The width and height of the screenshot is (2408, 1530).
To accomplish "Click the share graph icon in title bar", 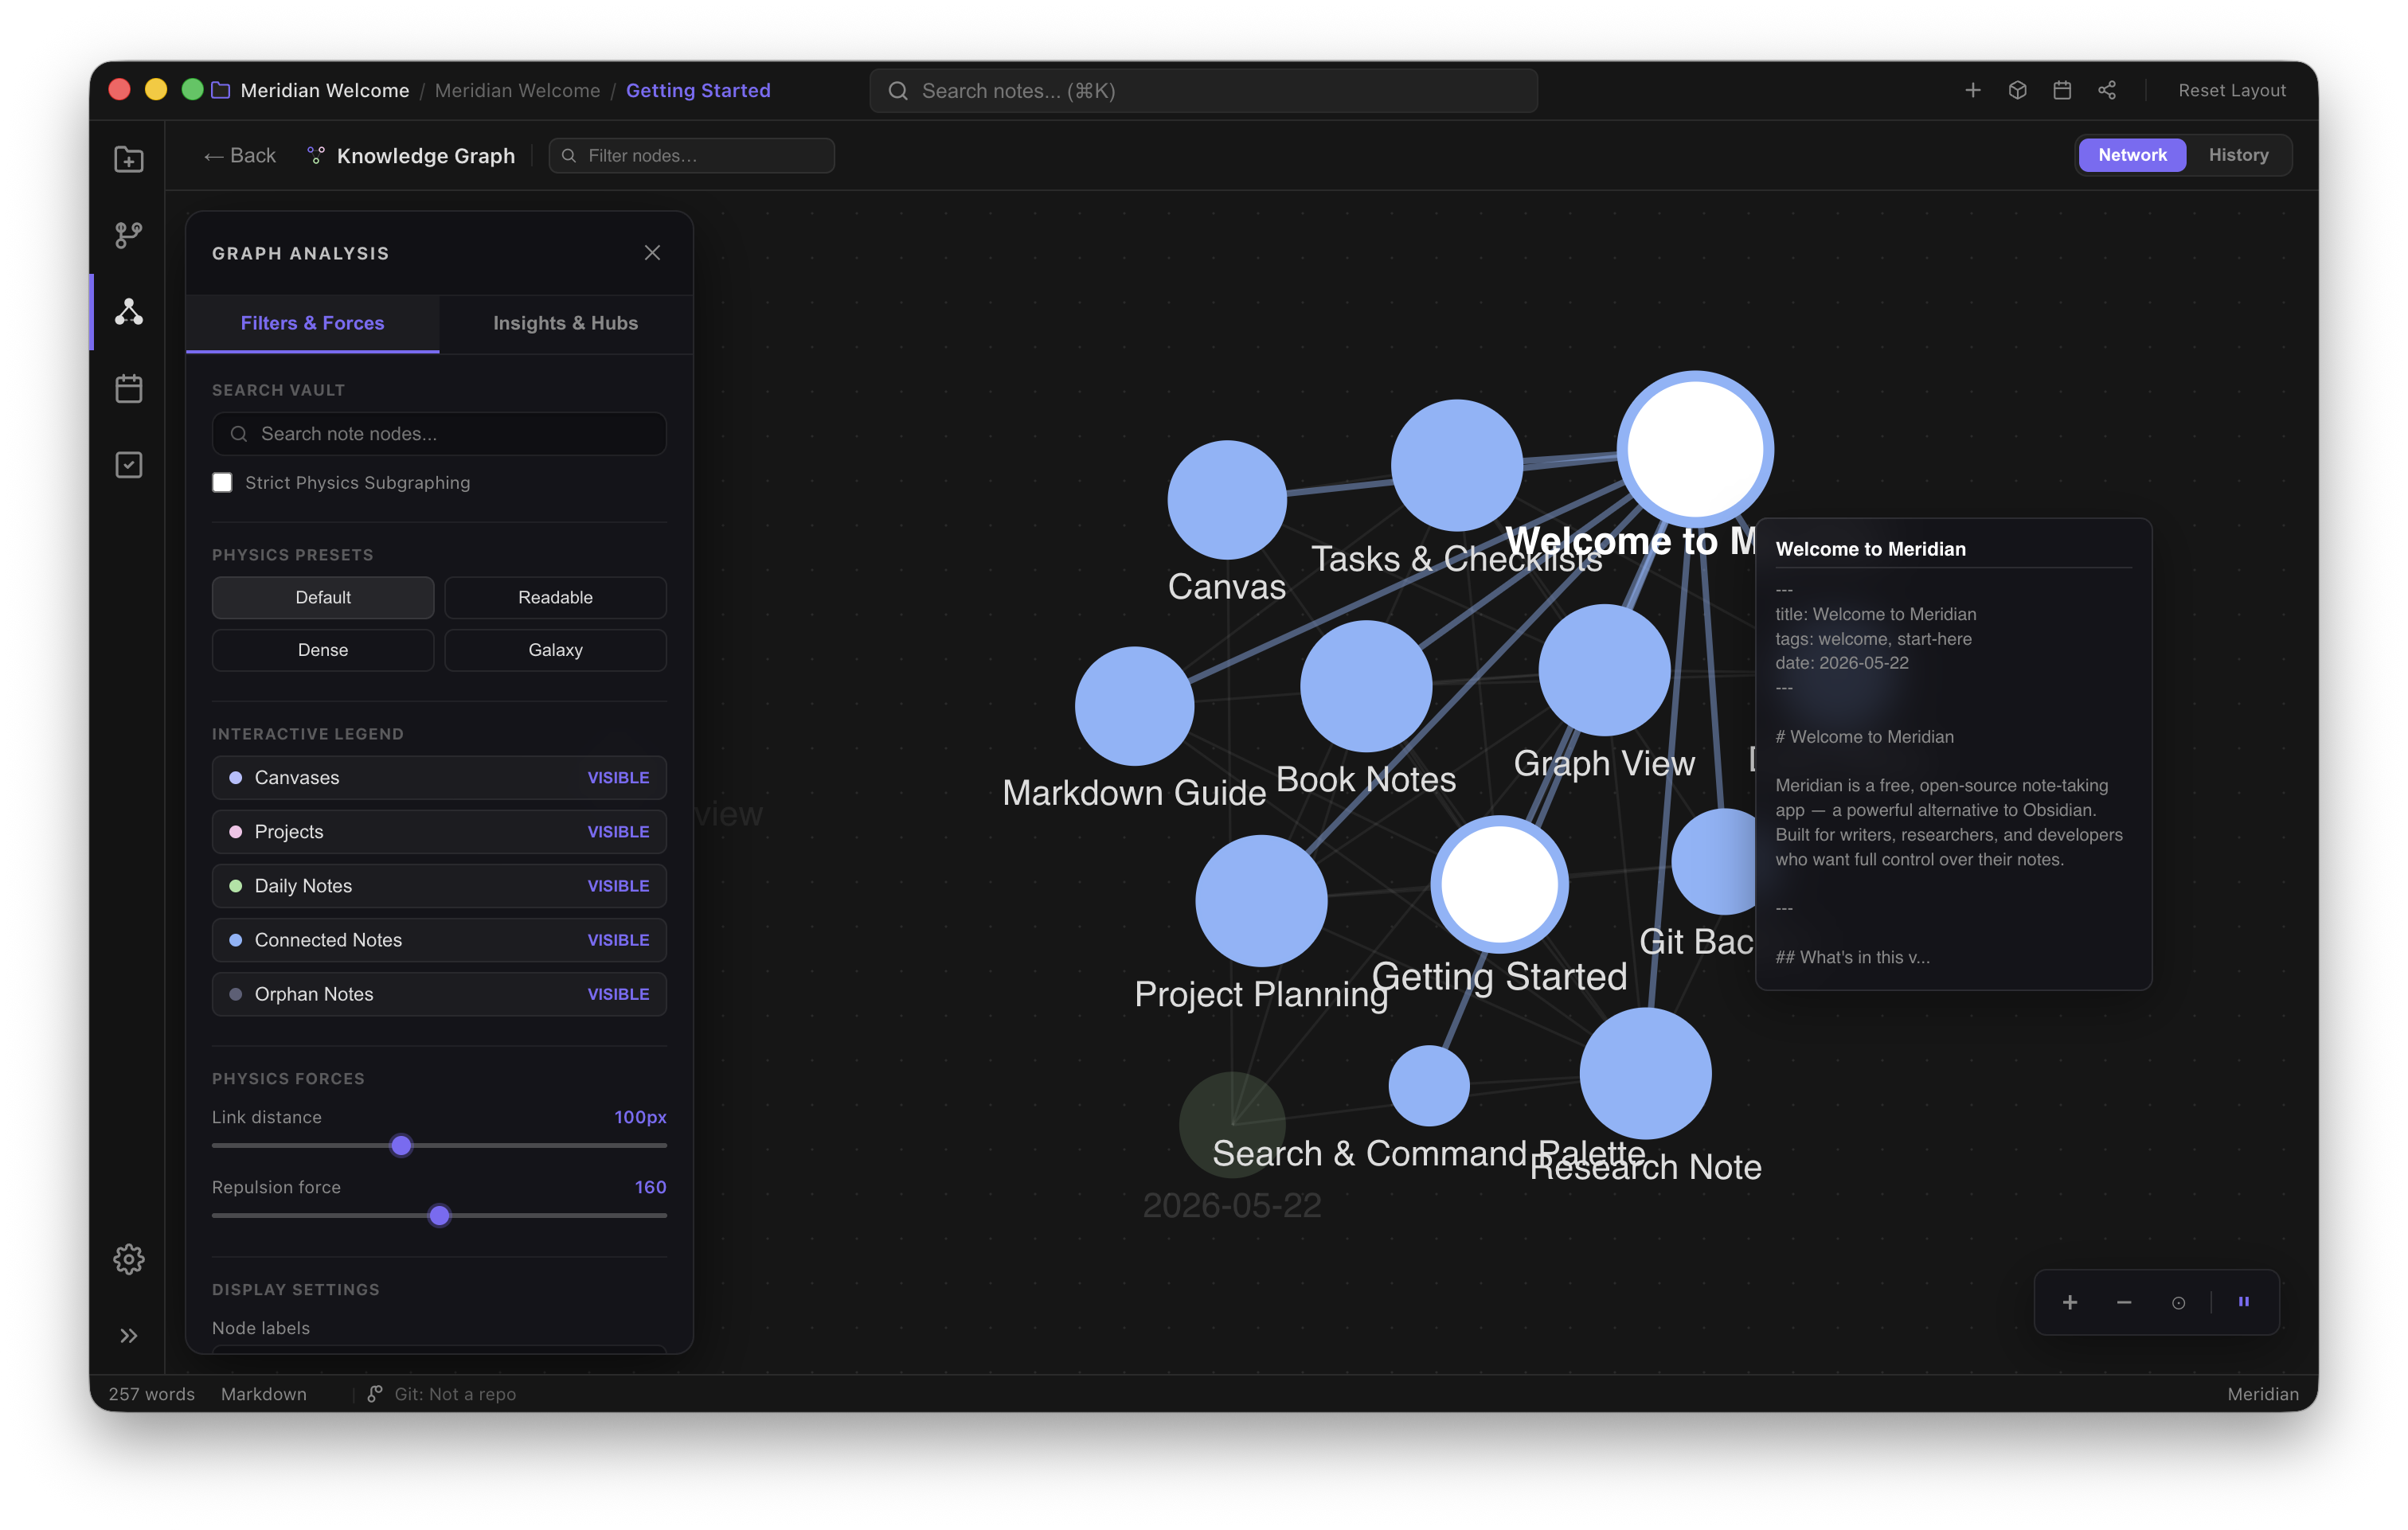I will [x=2107, y=90].
